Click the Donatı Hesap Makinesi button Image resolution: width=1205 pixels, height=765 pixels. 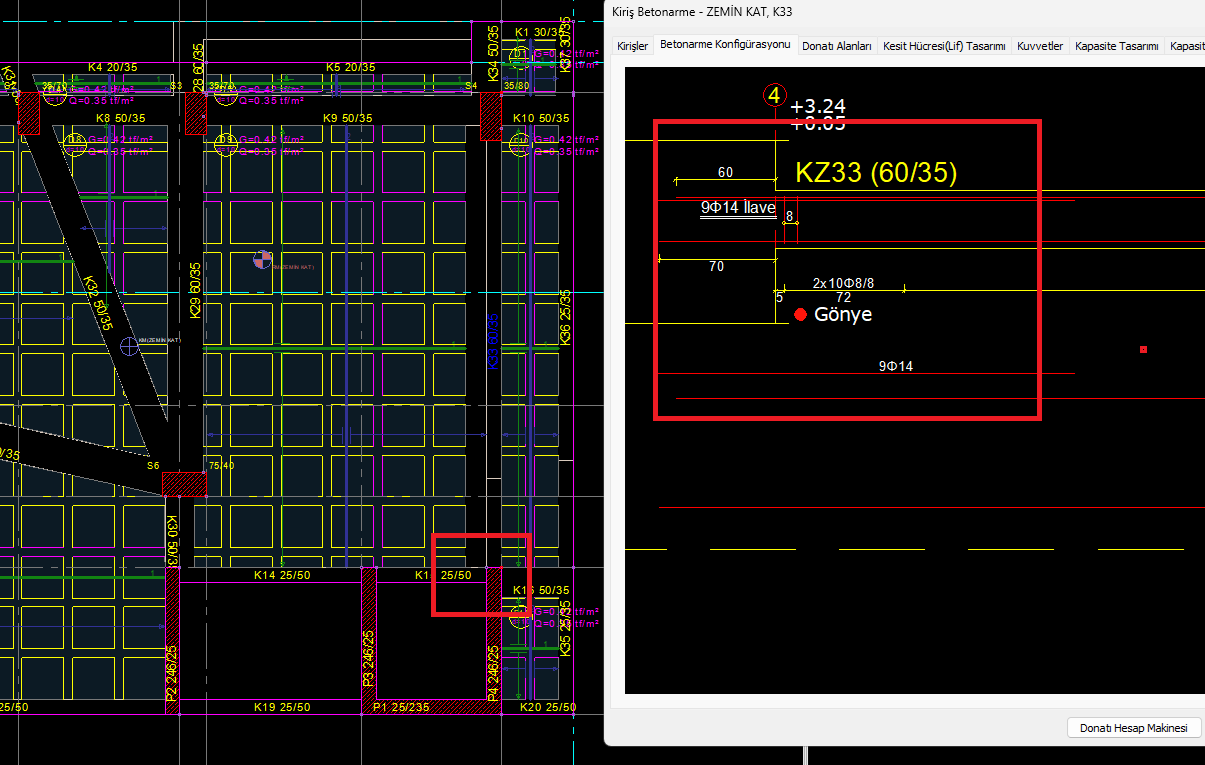[x=1133, y=728]
